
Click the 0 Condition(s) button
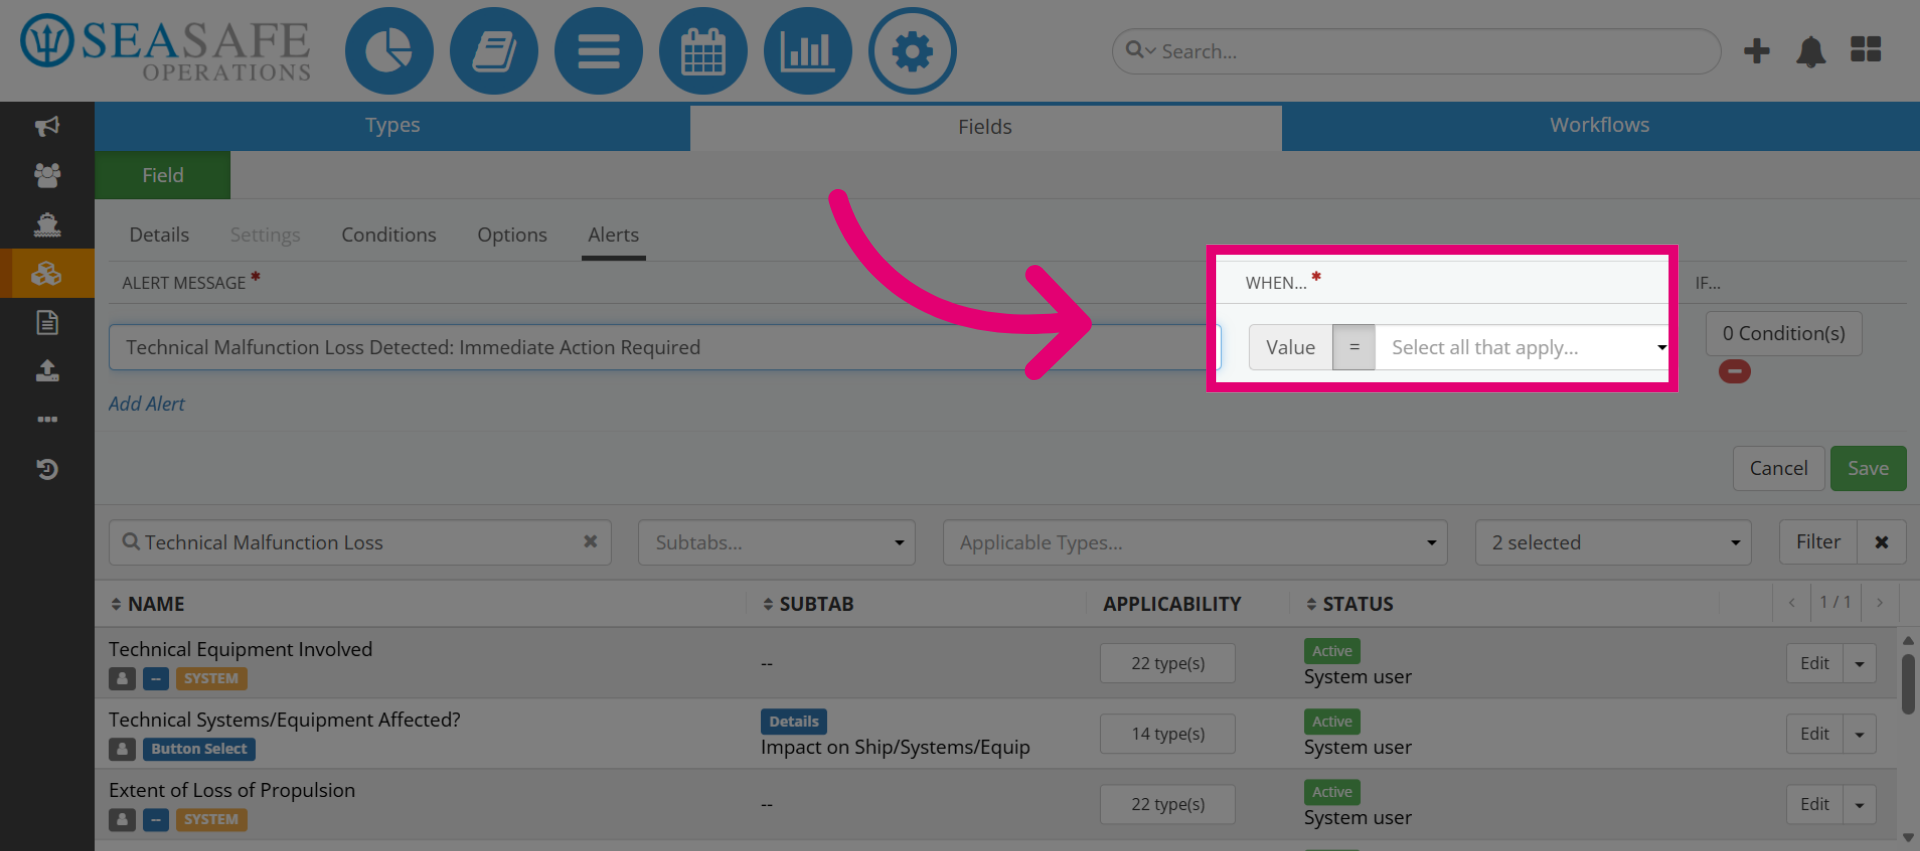[x=1783, y=333]
